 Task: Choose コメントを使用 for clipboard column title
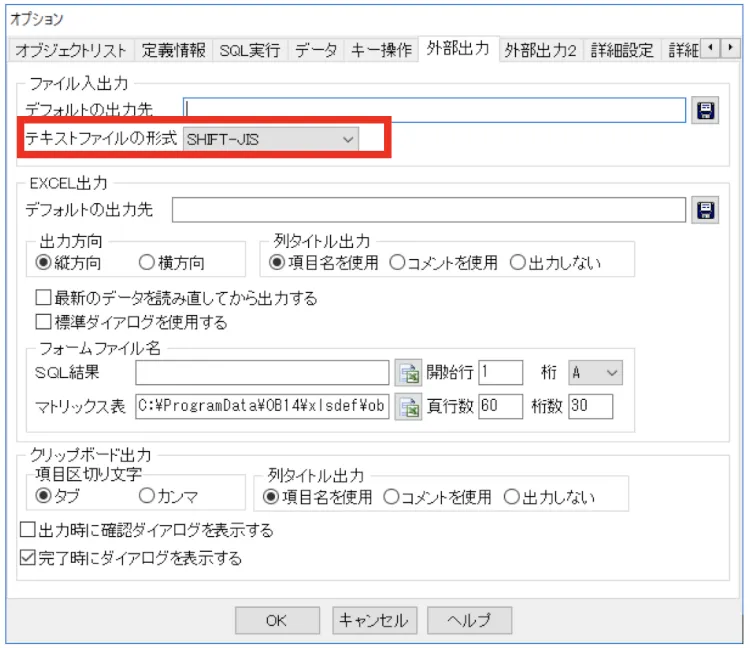(437, 497)
